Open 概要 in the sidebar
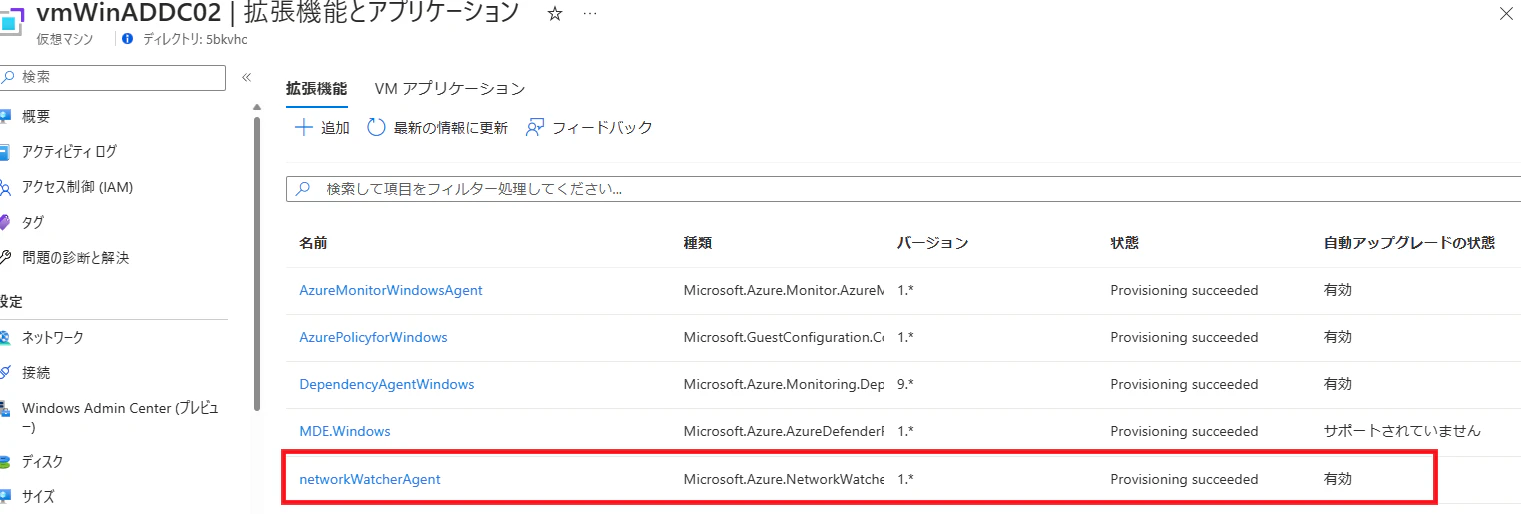Screen dimensions: 1521x514 click(36, 116)
